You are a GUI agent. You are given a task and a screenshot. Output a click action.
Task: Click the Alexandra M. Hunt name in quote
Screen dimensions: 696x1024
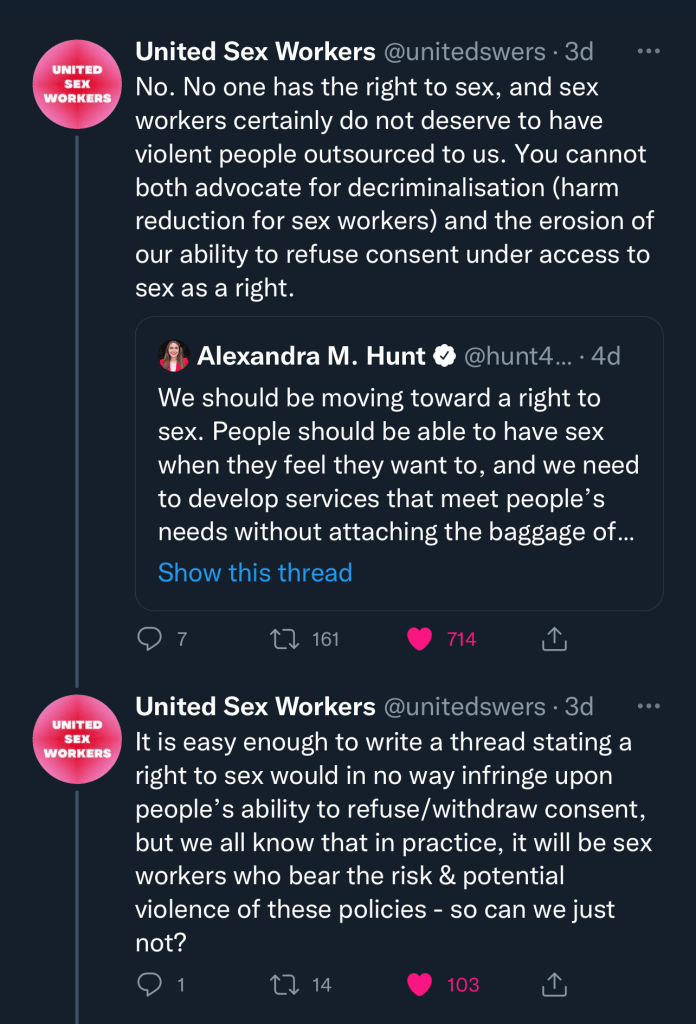pos(311,356)
